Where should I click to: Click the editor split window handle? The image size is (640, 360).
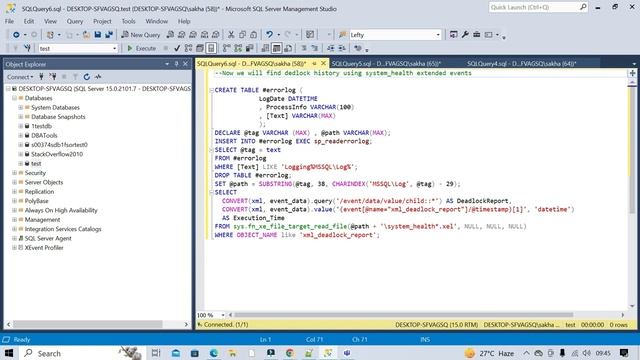coord(632,73)
